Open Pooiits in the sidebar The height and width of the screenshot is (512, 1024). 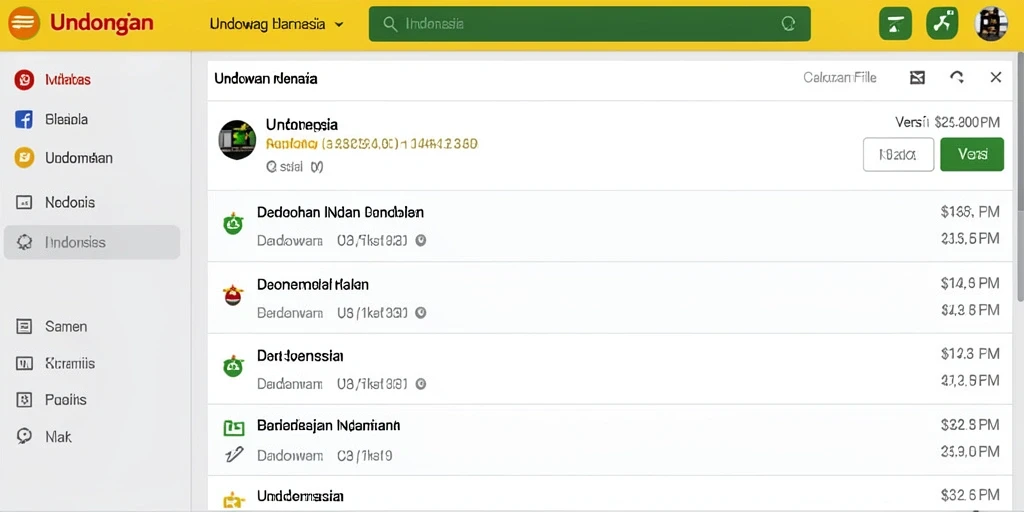(x=65, y=400)
